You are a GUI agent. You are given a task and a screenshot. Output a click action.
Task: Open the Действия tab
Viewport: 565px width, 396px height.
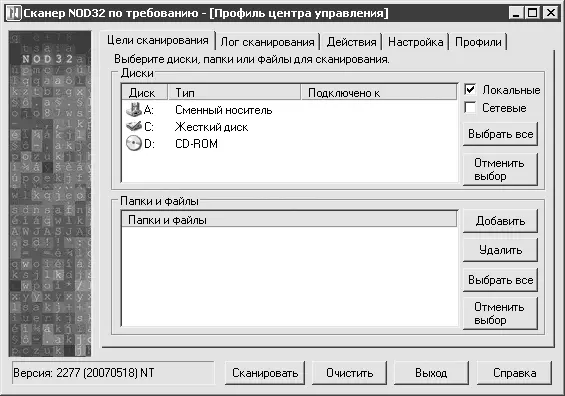pyautogui.click(x=351, y=42)
